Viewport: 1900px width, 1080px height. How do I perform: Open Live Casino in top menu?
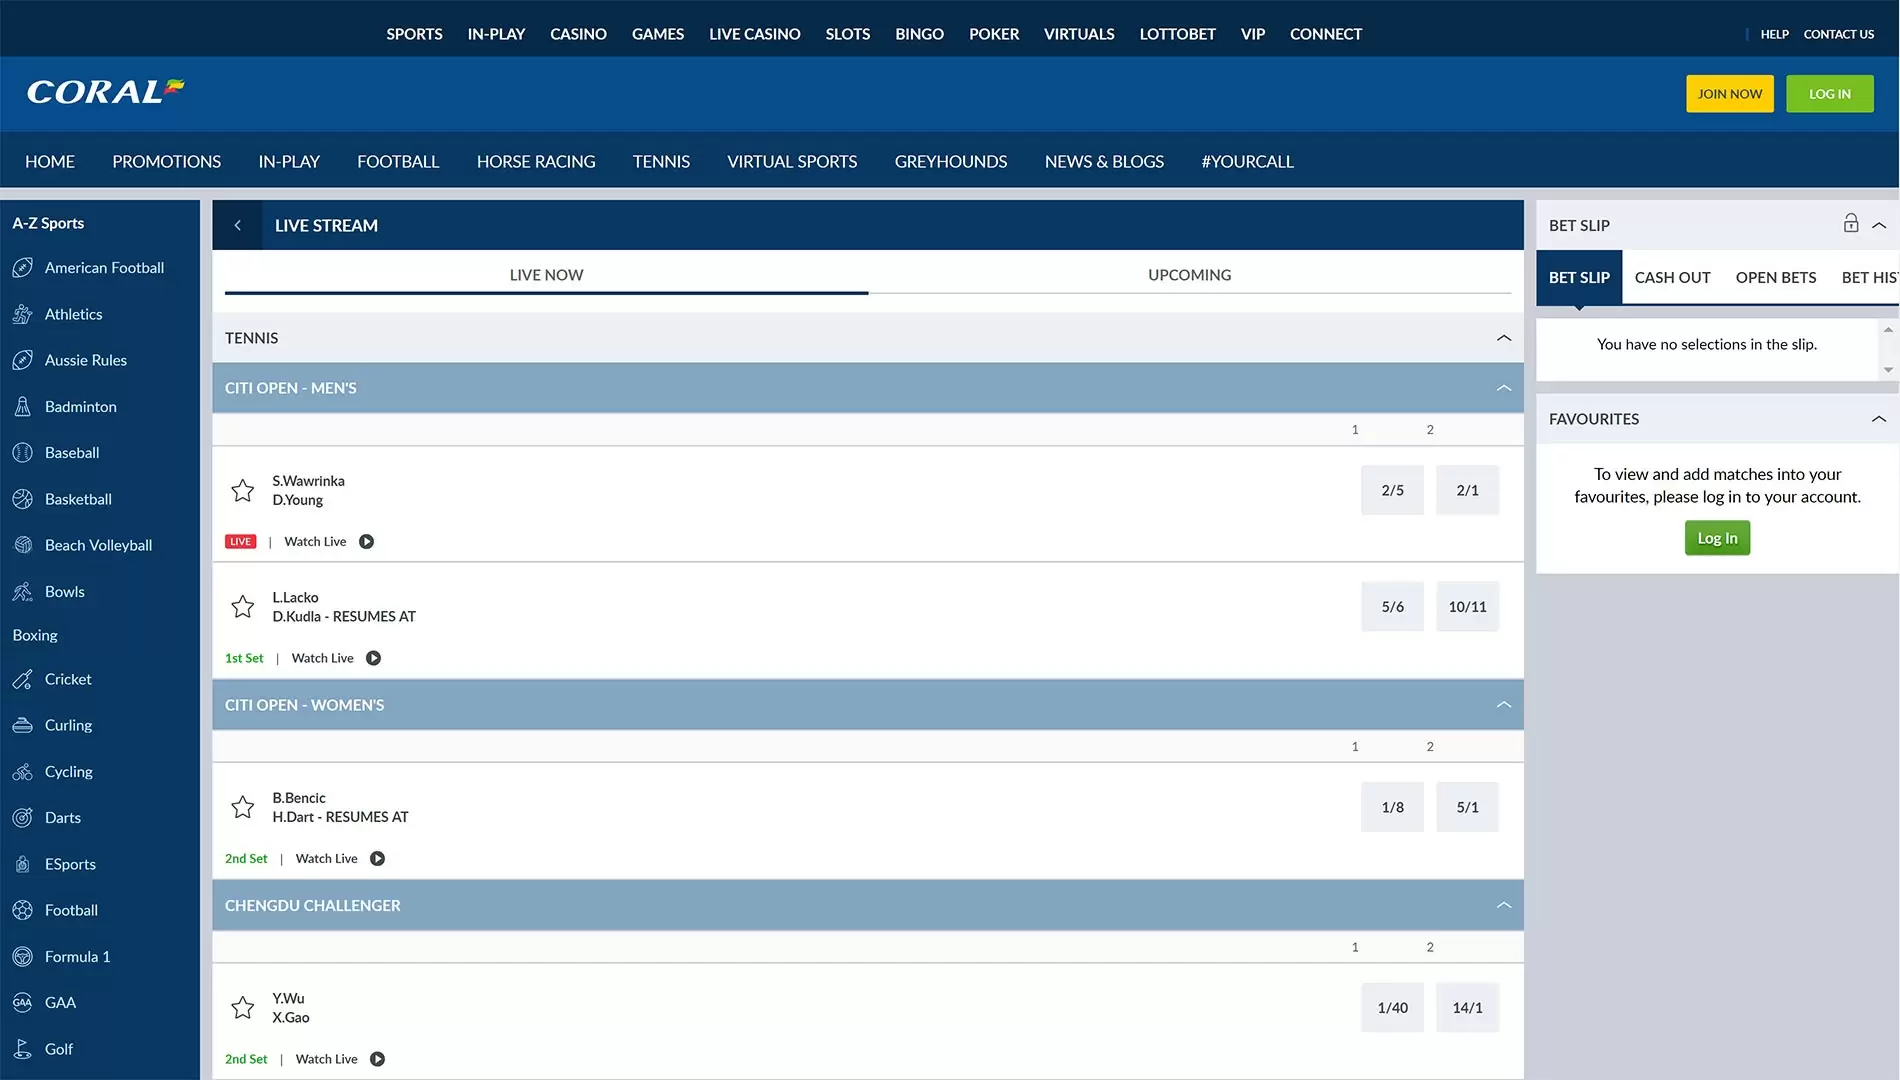[755, 34]
